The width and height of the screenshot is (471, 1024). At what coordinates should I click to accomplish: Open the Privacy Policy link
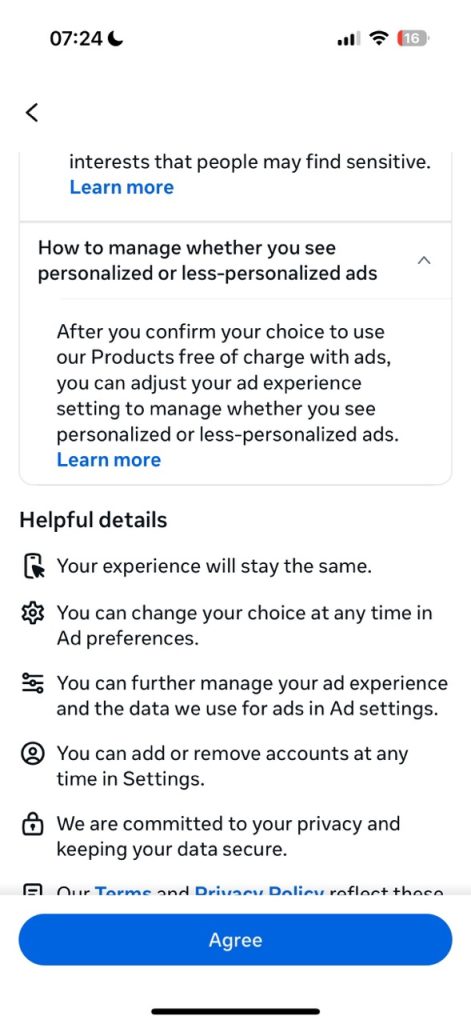pos(259,890)
